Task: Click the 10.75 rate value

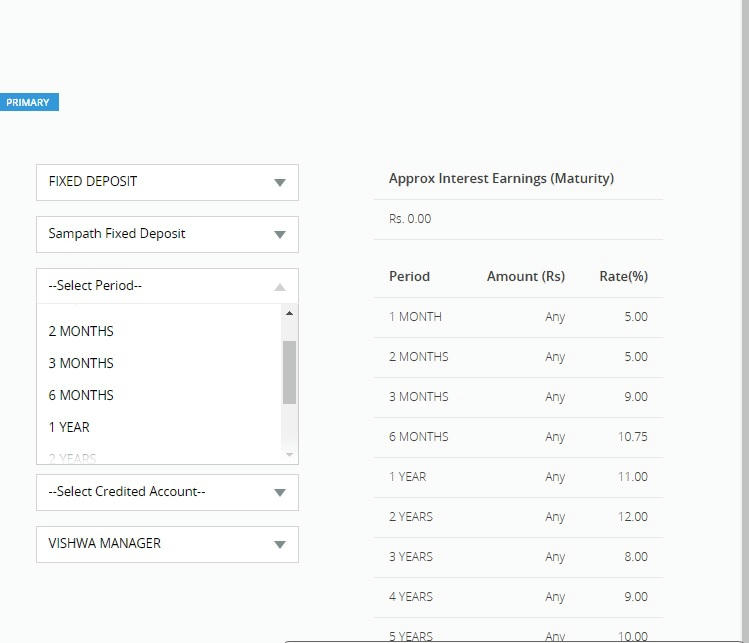Action: 632,437
